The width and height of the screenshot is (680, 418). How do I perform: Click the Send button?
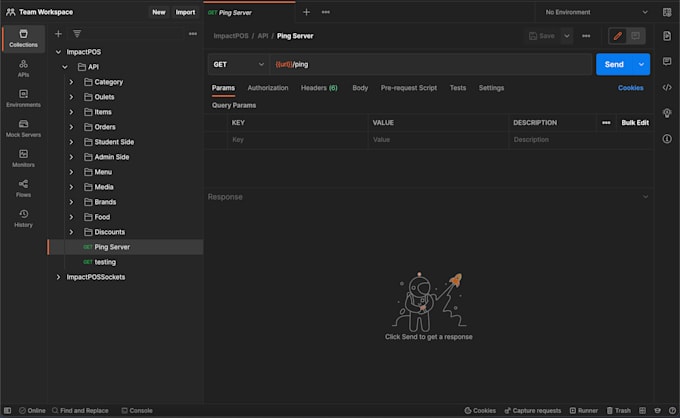click(x=614, y=64)
